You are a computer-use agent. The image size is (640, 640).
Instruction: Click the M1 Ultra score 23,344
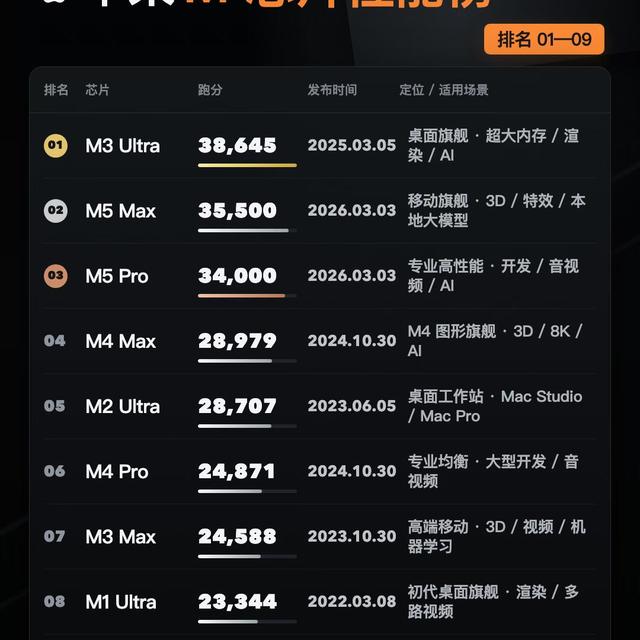(237, 602)
